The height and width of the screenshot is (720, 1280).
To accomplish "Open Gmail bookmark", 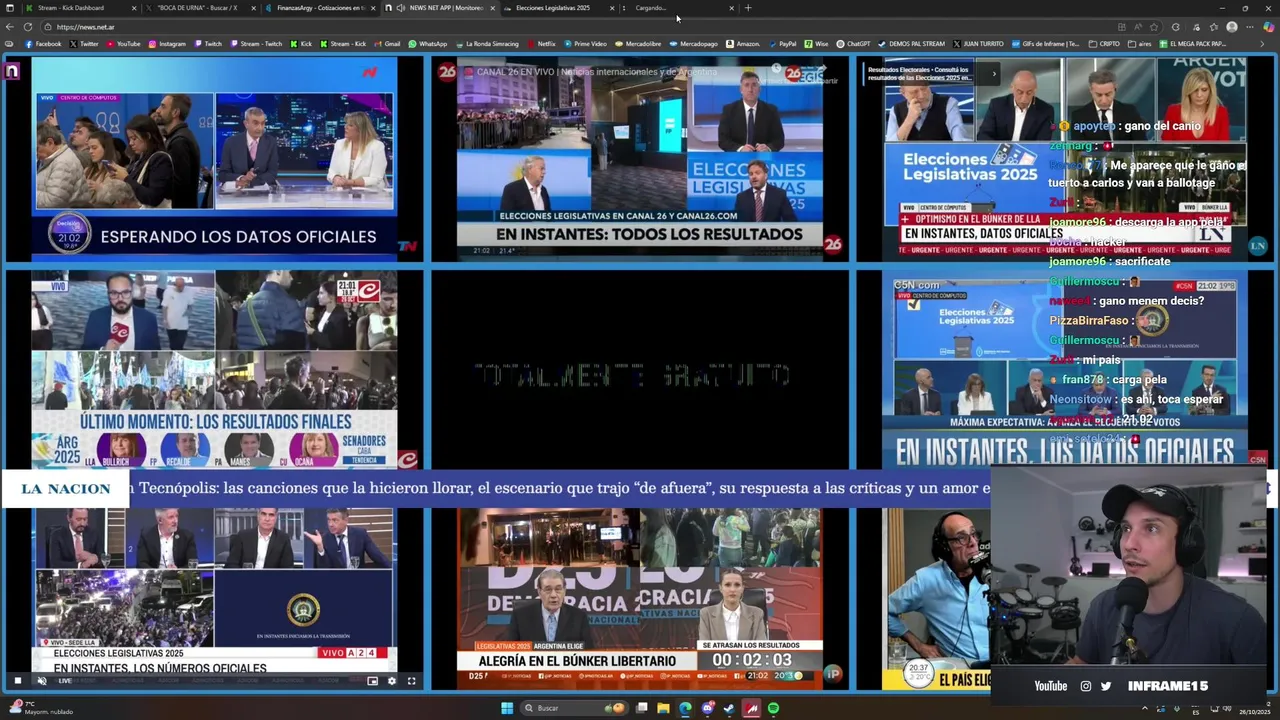I will click(x=387, y=44).
